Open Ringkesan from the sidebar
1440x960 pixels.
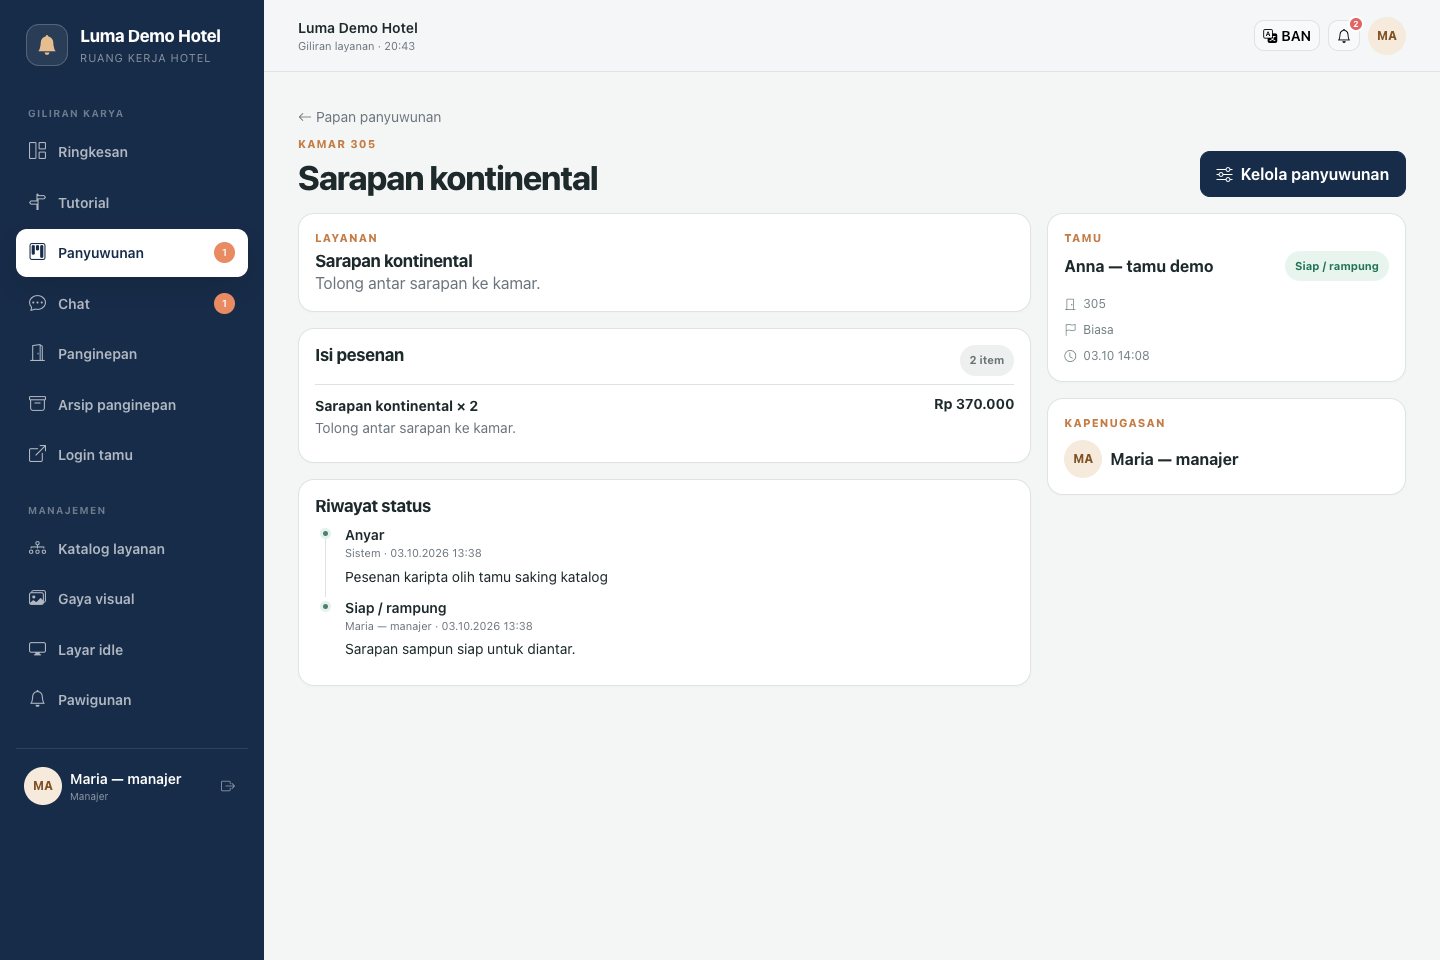pyautogui.click(x=132, y=152)
